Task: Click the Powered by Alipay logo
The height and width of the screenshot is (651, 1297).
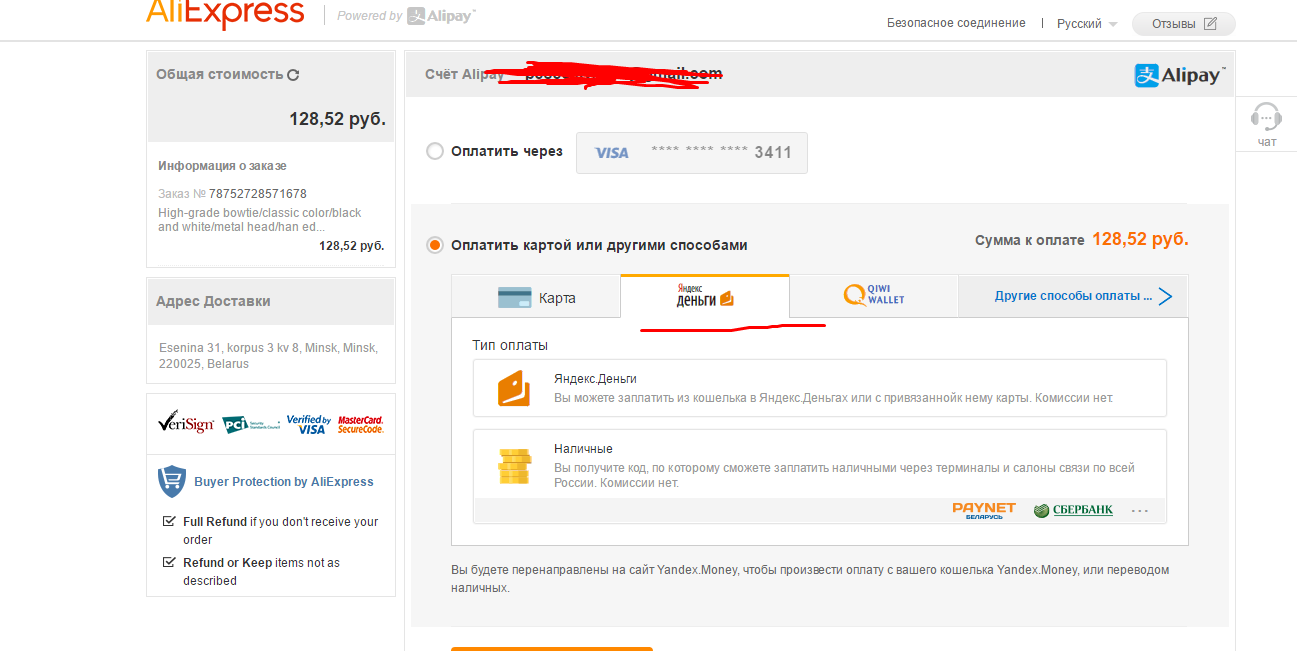Action: point(406,16)
